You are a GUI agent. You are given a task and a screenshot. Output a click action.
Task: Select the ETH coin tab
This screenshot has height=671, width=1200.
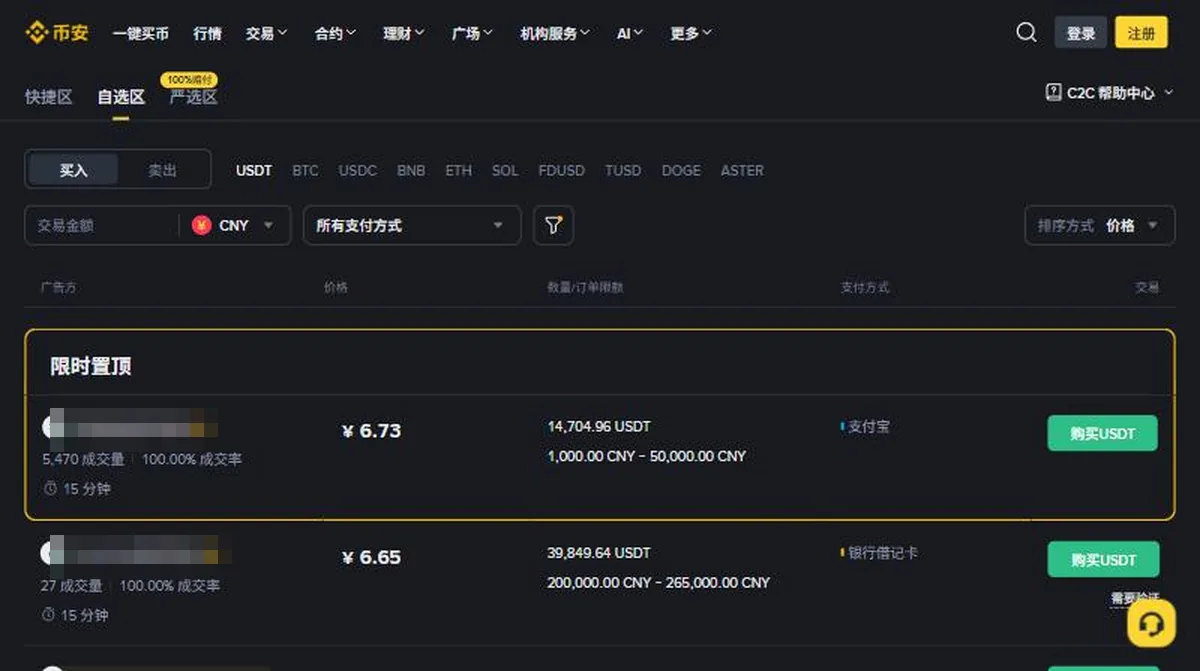pyautogui.click(x=458, y=170)
